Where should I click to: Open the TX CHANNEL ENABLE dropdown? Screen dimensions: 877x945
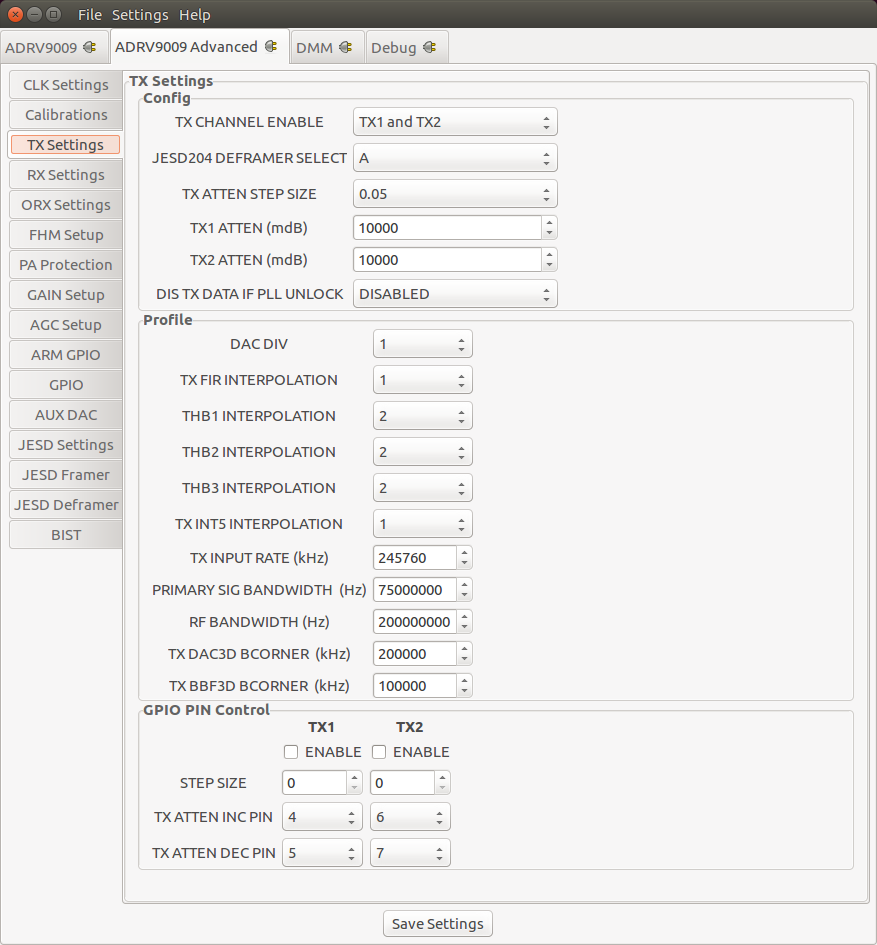tap(455, 121)
